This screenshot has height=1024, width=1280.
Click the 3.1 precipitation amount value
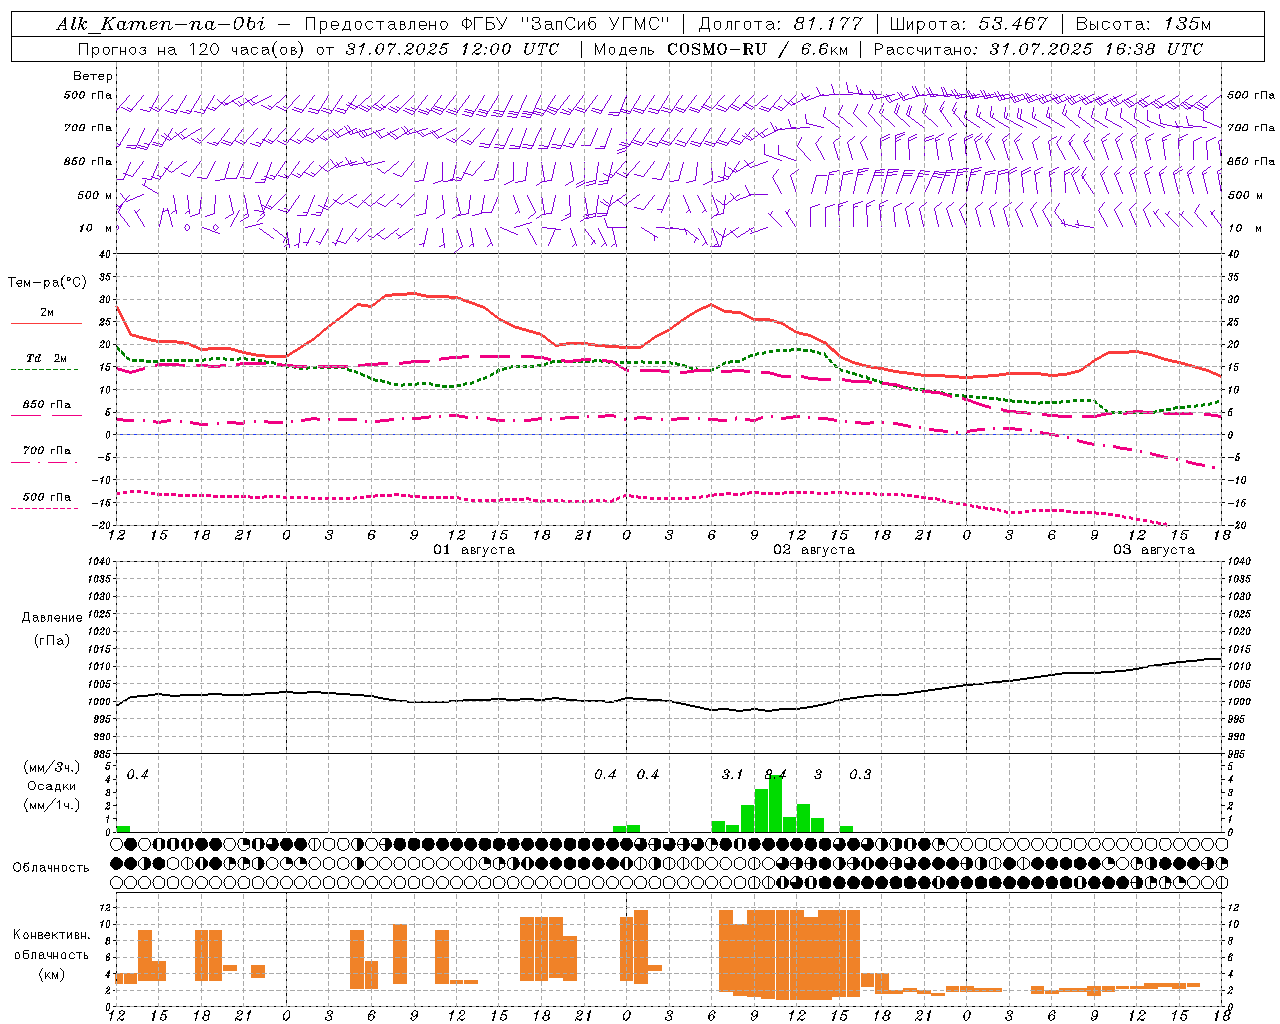tap(733, 775)
